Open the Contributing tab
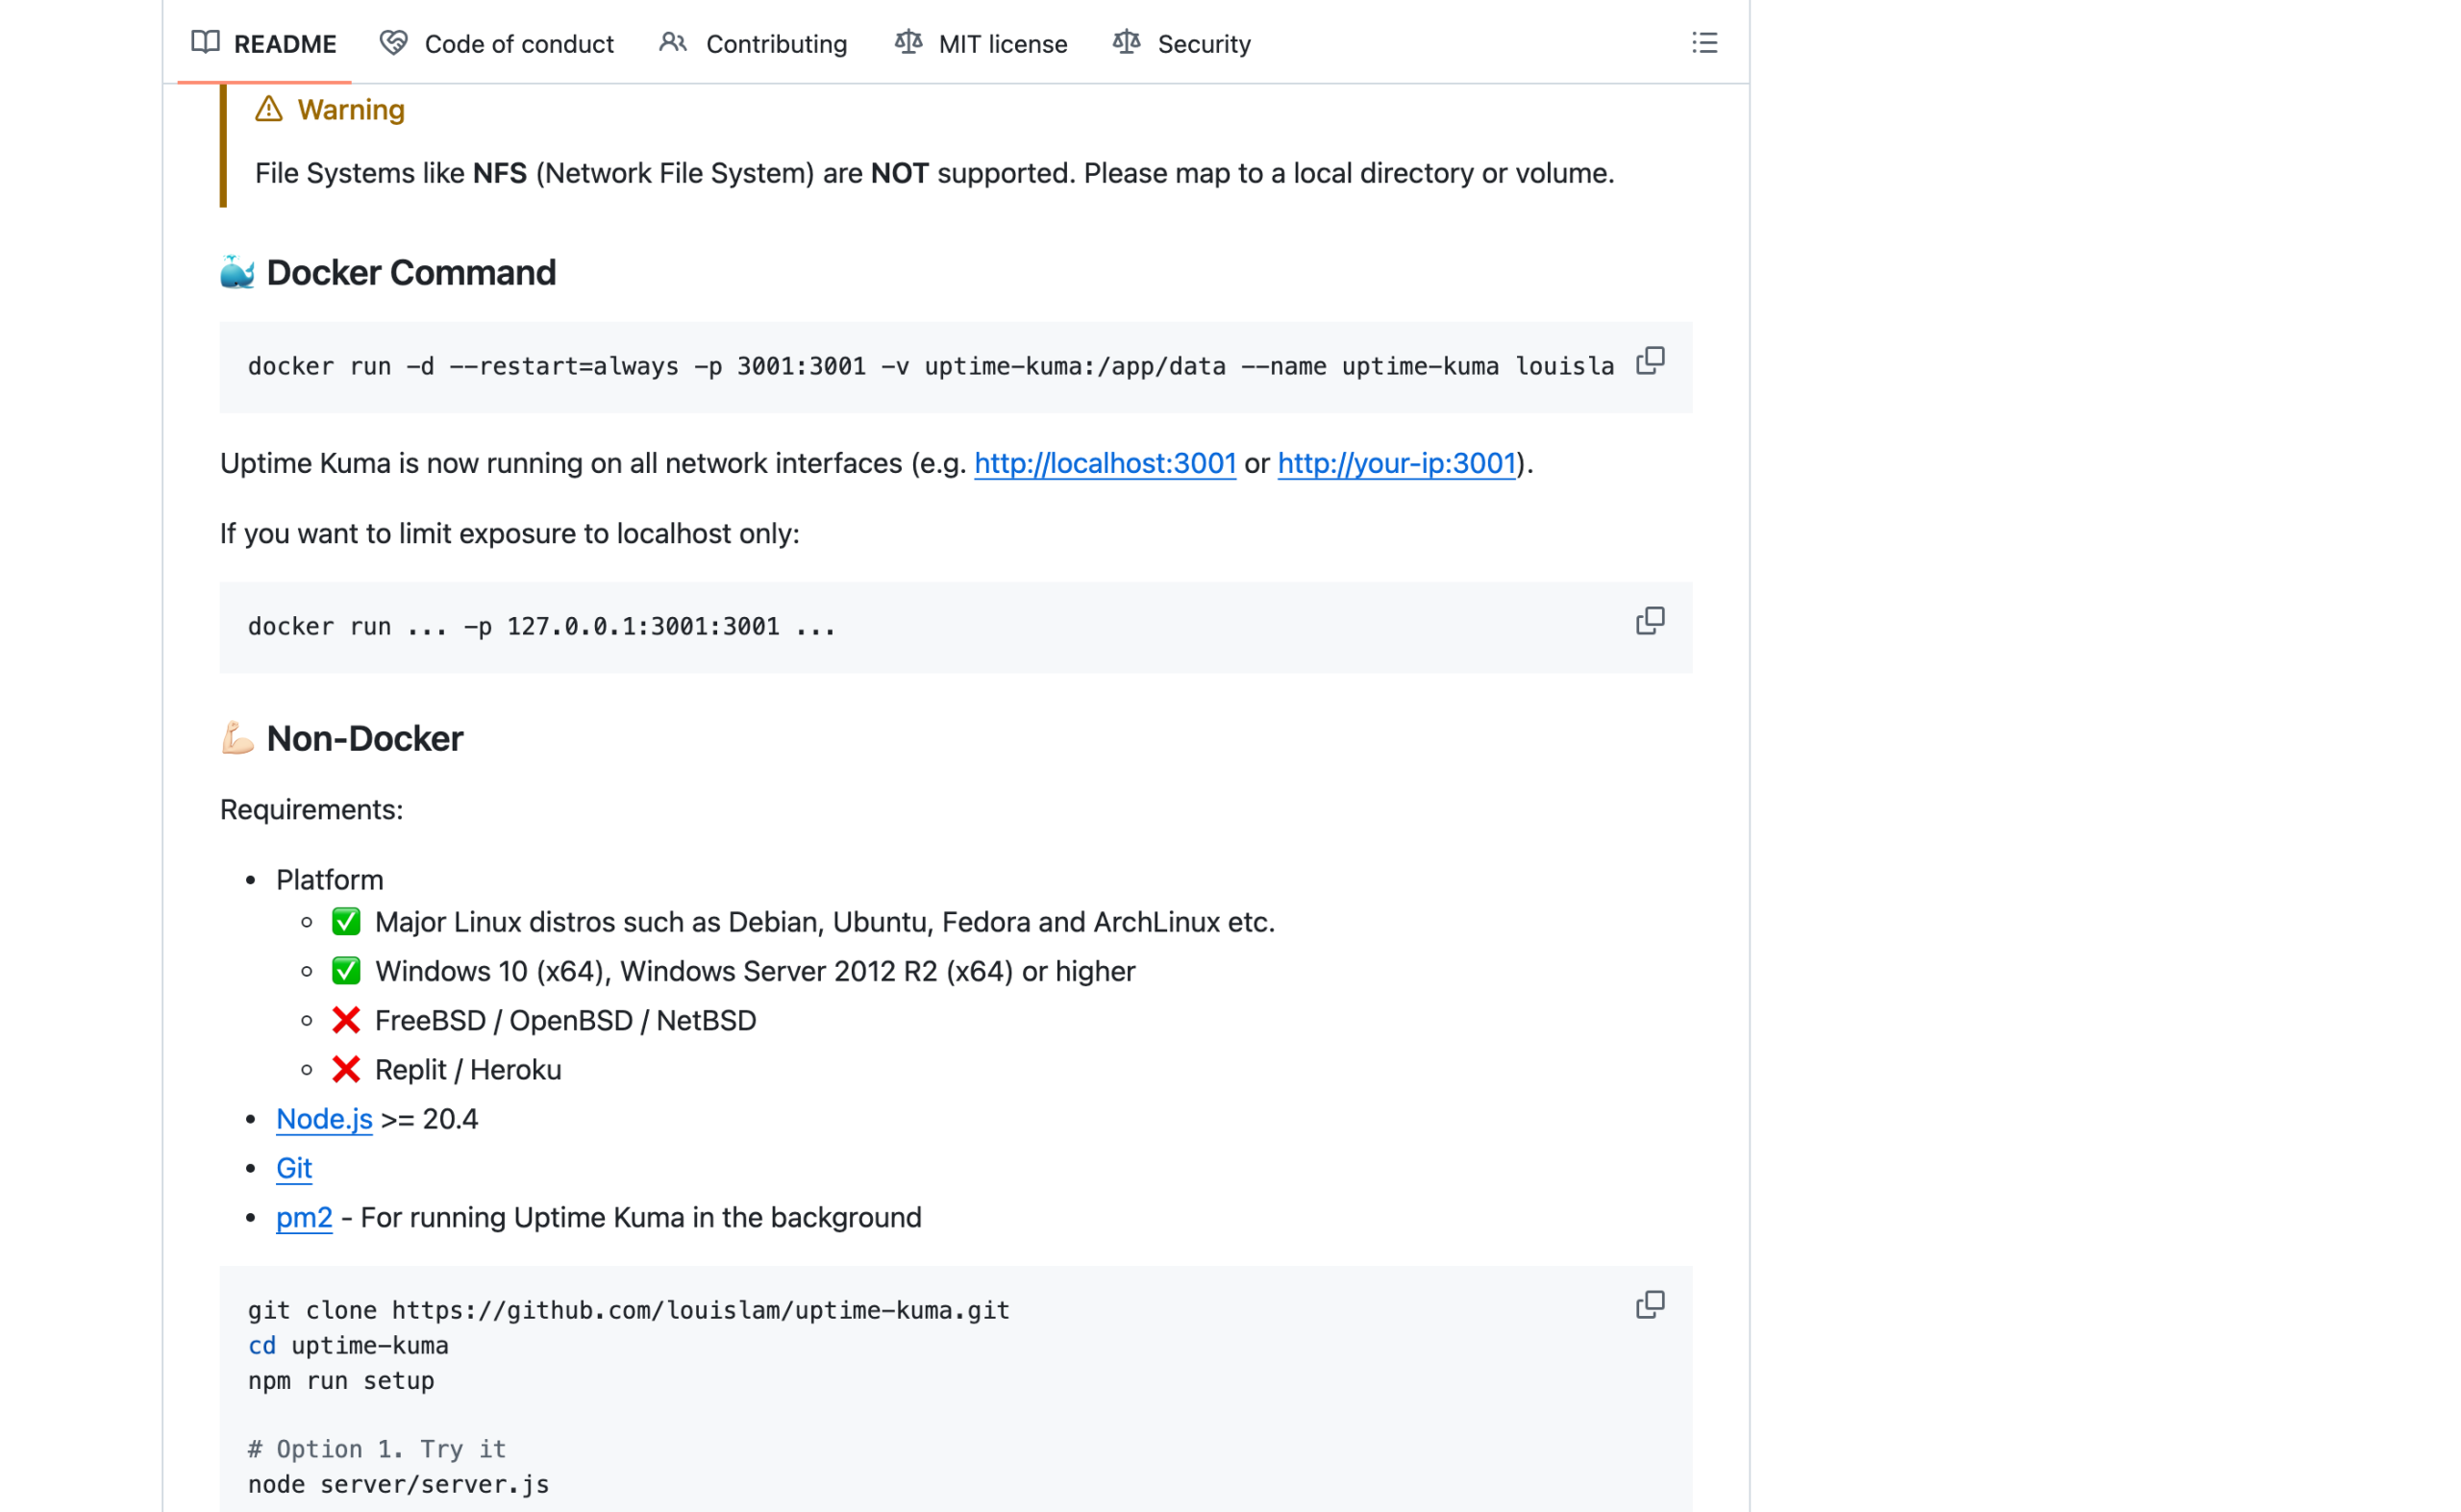2461x1512 pixels. coord(753,43)
